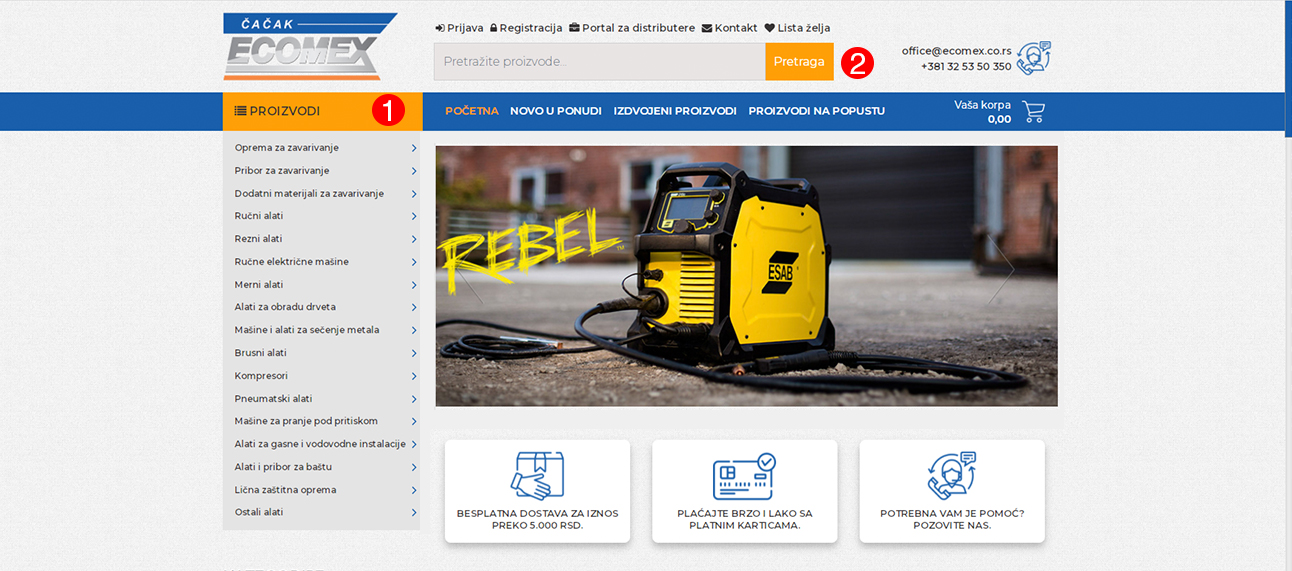Go to next banner slide arrow
Screen dimensions: 1292x571
(x=1001, y=269)
